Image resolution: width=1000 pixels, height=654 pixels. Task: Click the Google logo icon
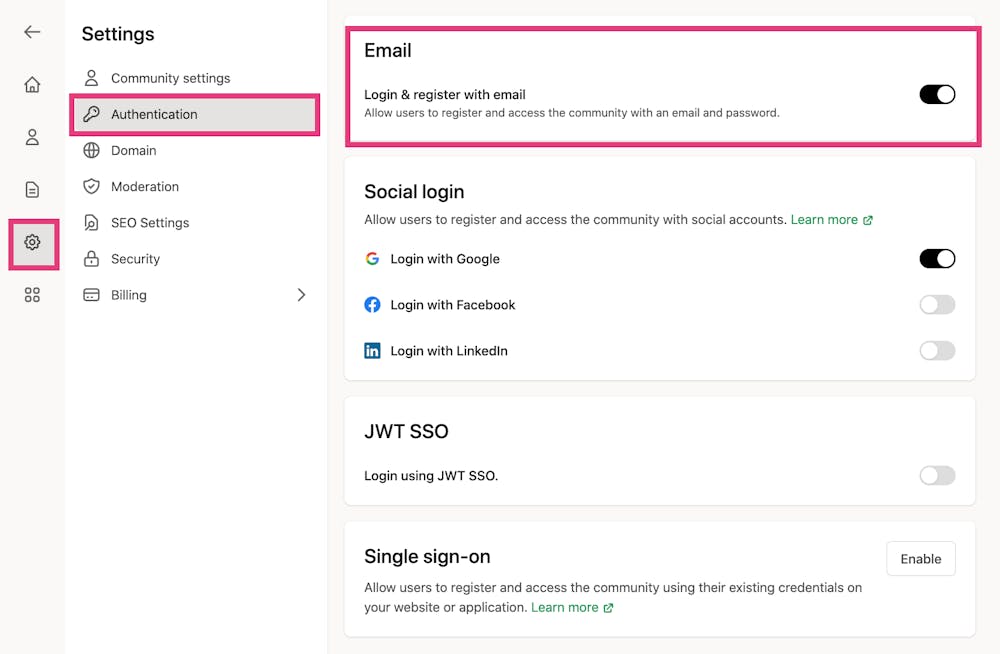pos(372,259)
